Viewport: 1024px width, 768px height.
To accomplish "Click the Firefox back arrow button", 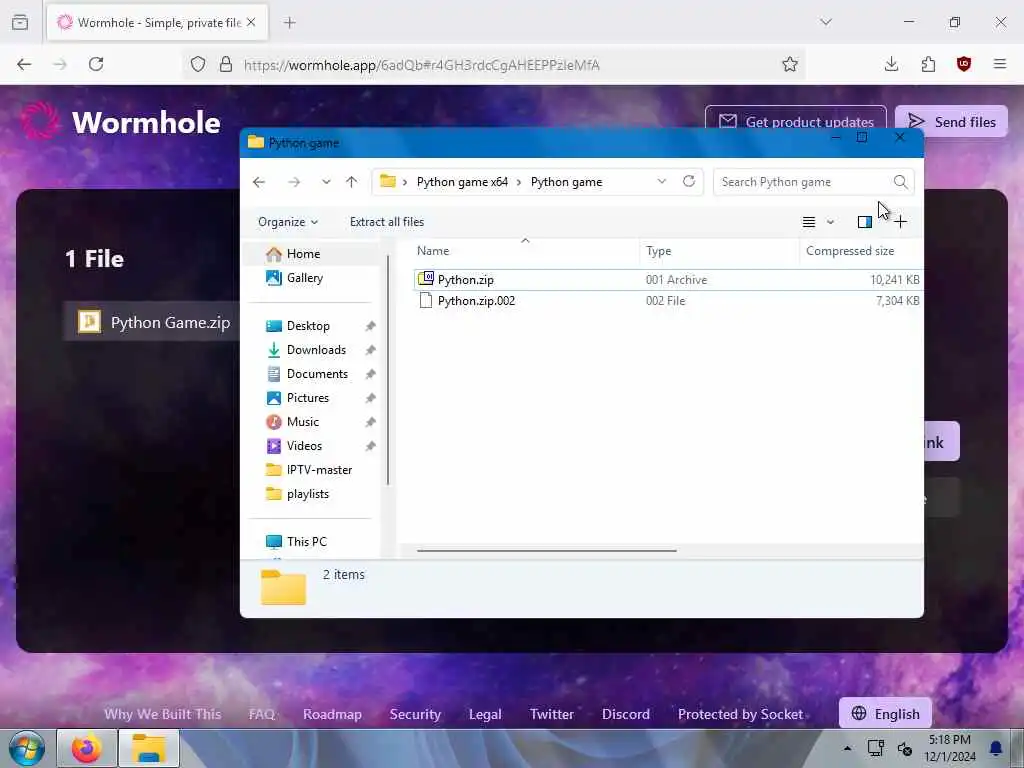I will [x=24, y=64].
